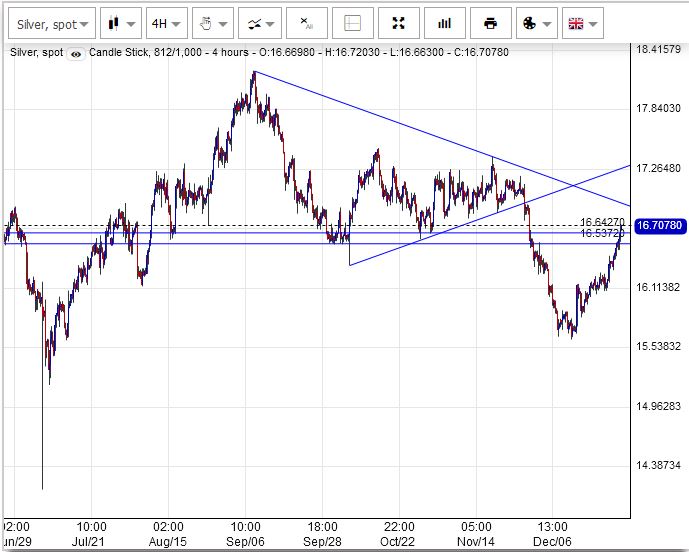The height and width of the screenshot is (552, 689).
Task: Open the Silver, spot instrument dropdown
Action: pos(52,23)
